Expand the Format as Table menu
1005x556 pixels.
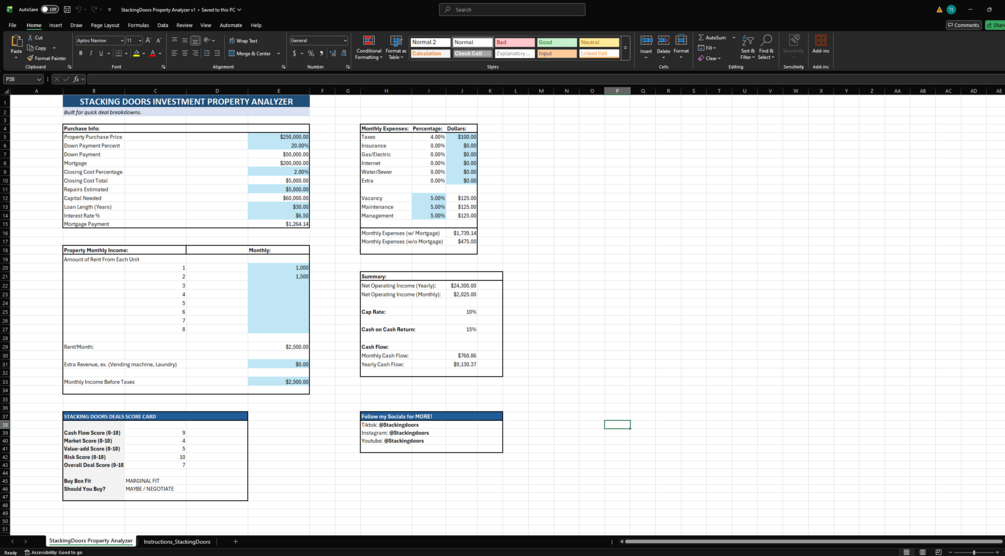pos(395,47)
